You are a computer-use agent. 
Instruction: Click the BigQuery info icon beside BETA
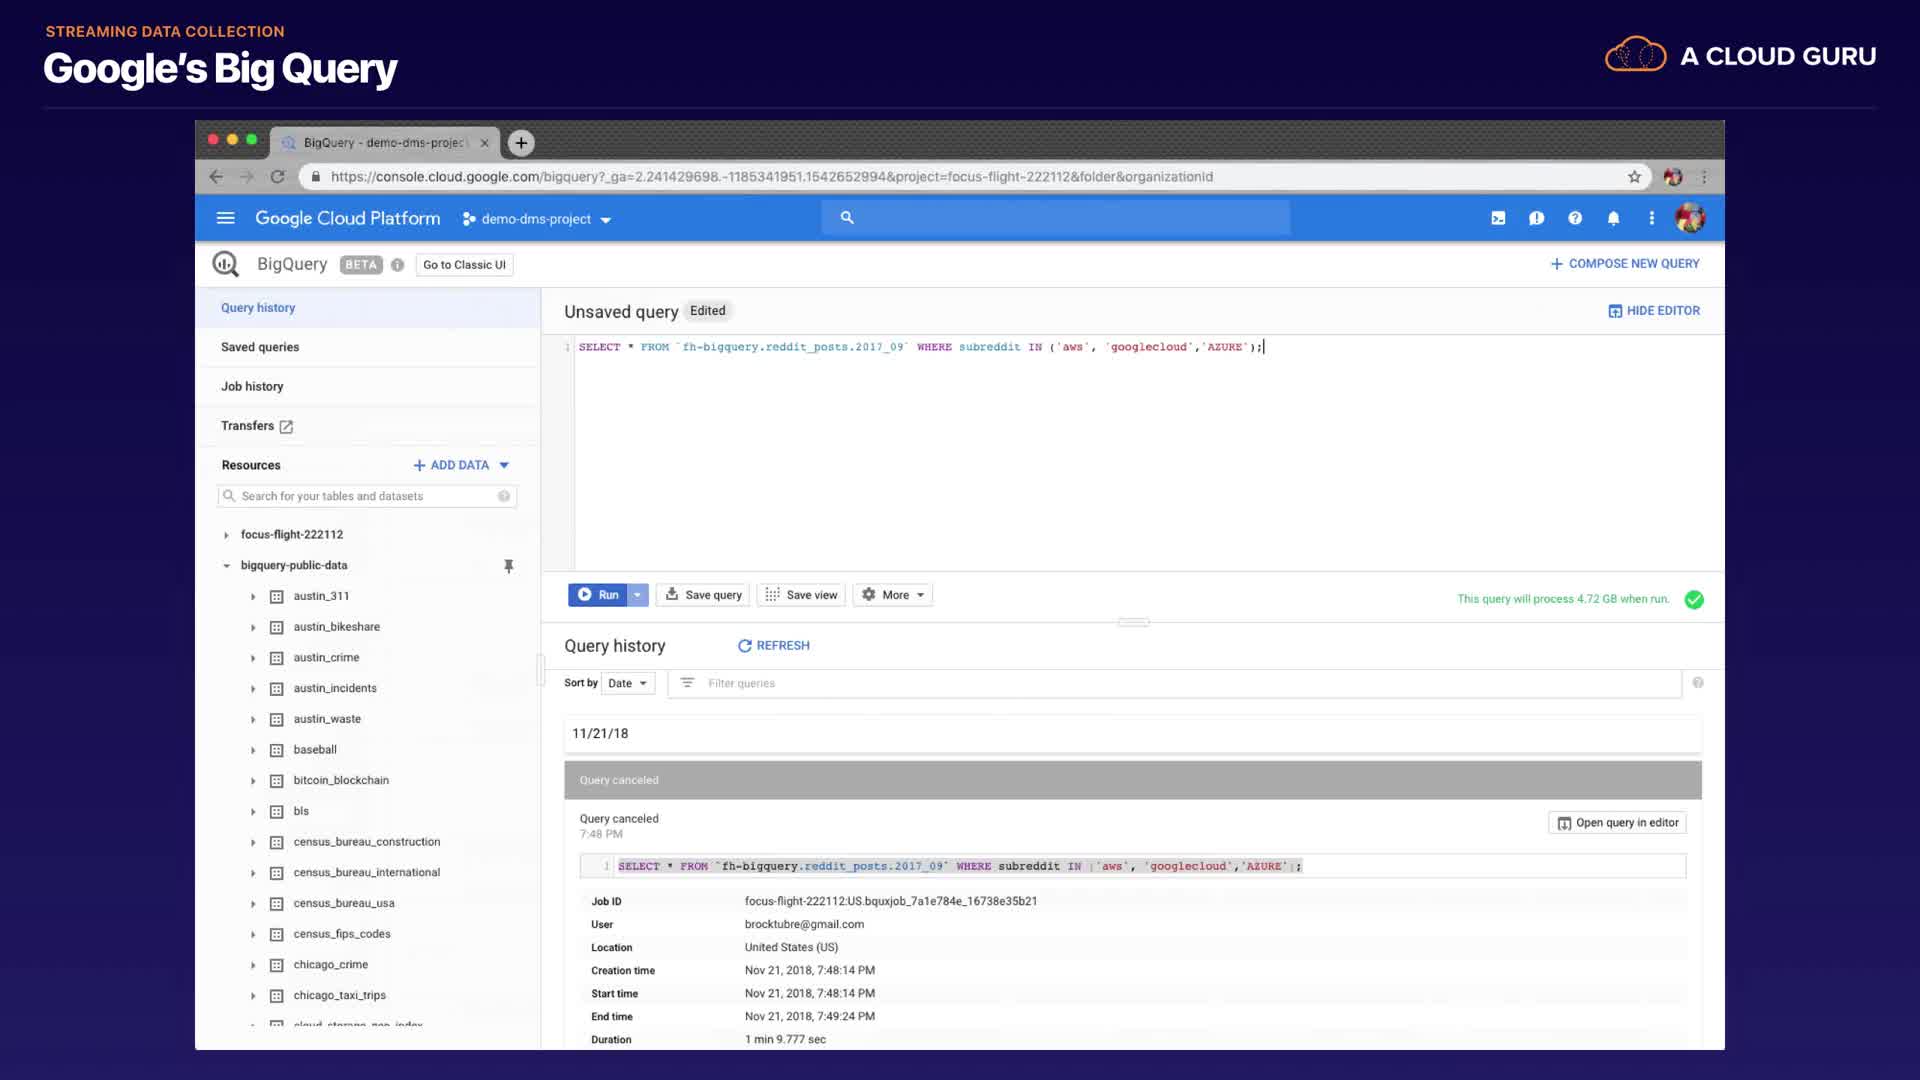click(x=397, y=265)
